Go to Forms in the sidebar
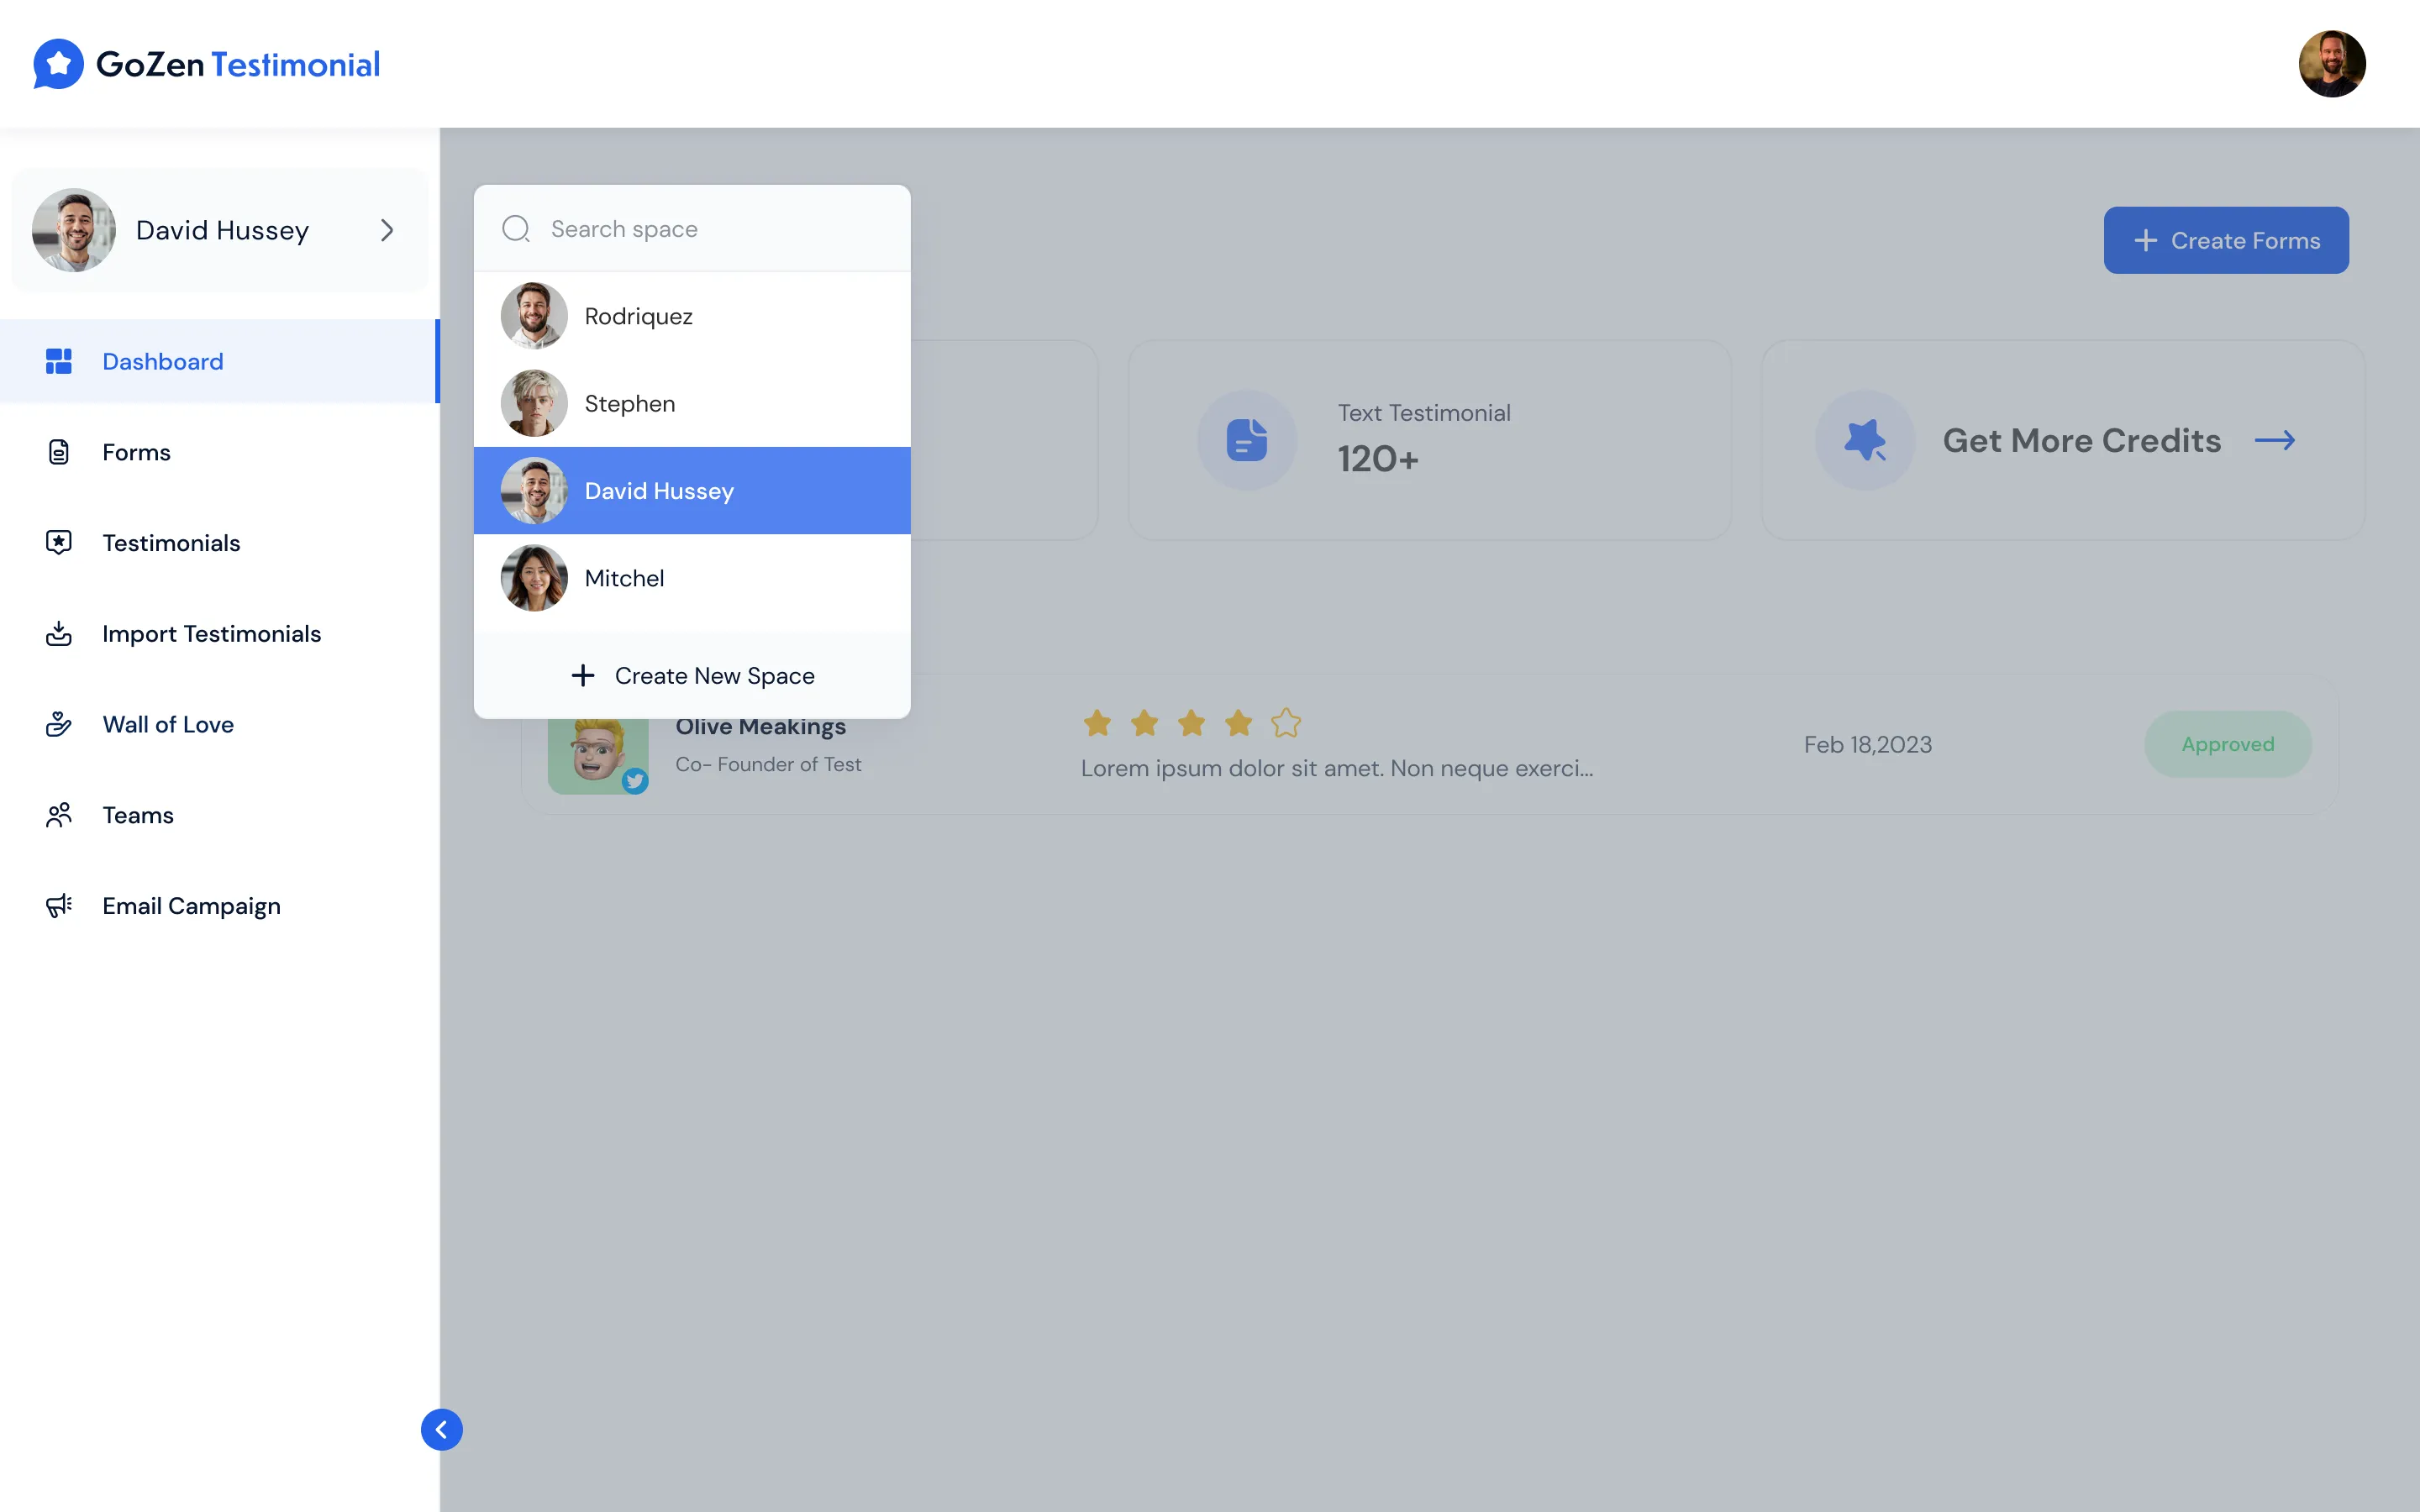The image size is (2420, 1512). pyautogui.click(x=220, y=452)
